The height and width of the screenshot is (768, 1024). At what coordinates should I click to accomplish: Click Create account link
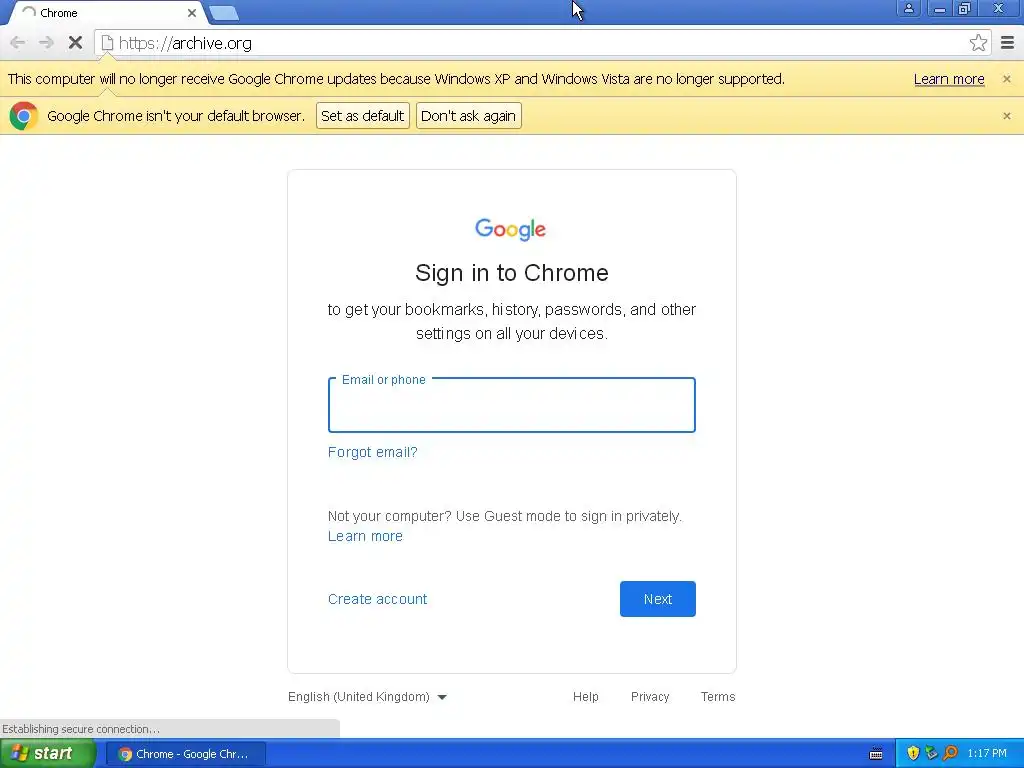click(x=377, y=599)
